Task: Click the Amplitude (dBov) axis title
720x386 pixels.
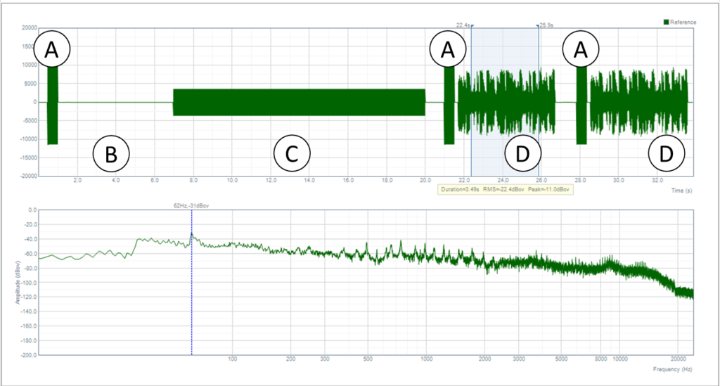Action: coord(18,282)
